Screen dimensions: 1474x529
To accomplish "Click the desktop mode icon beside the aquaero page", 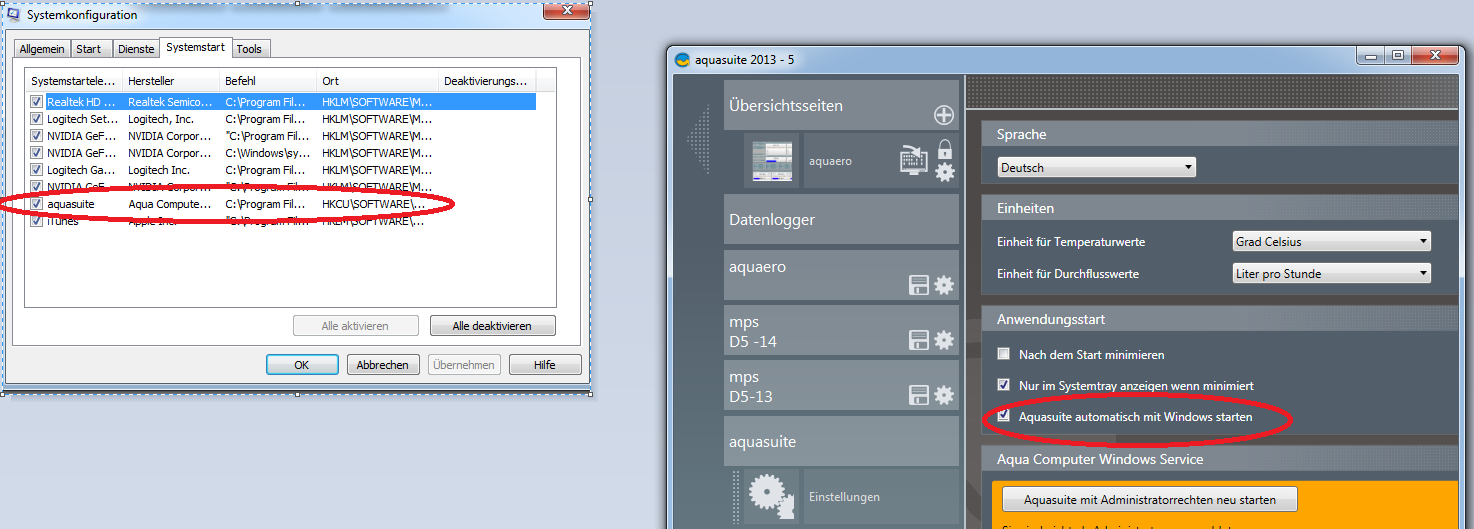I will [914, 160].
